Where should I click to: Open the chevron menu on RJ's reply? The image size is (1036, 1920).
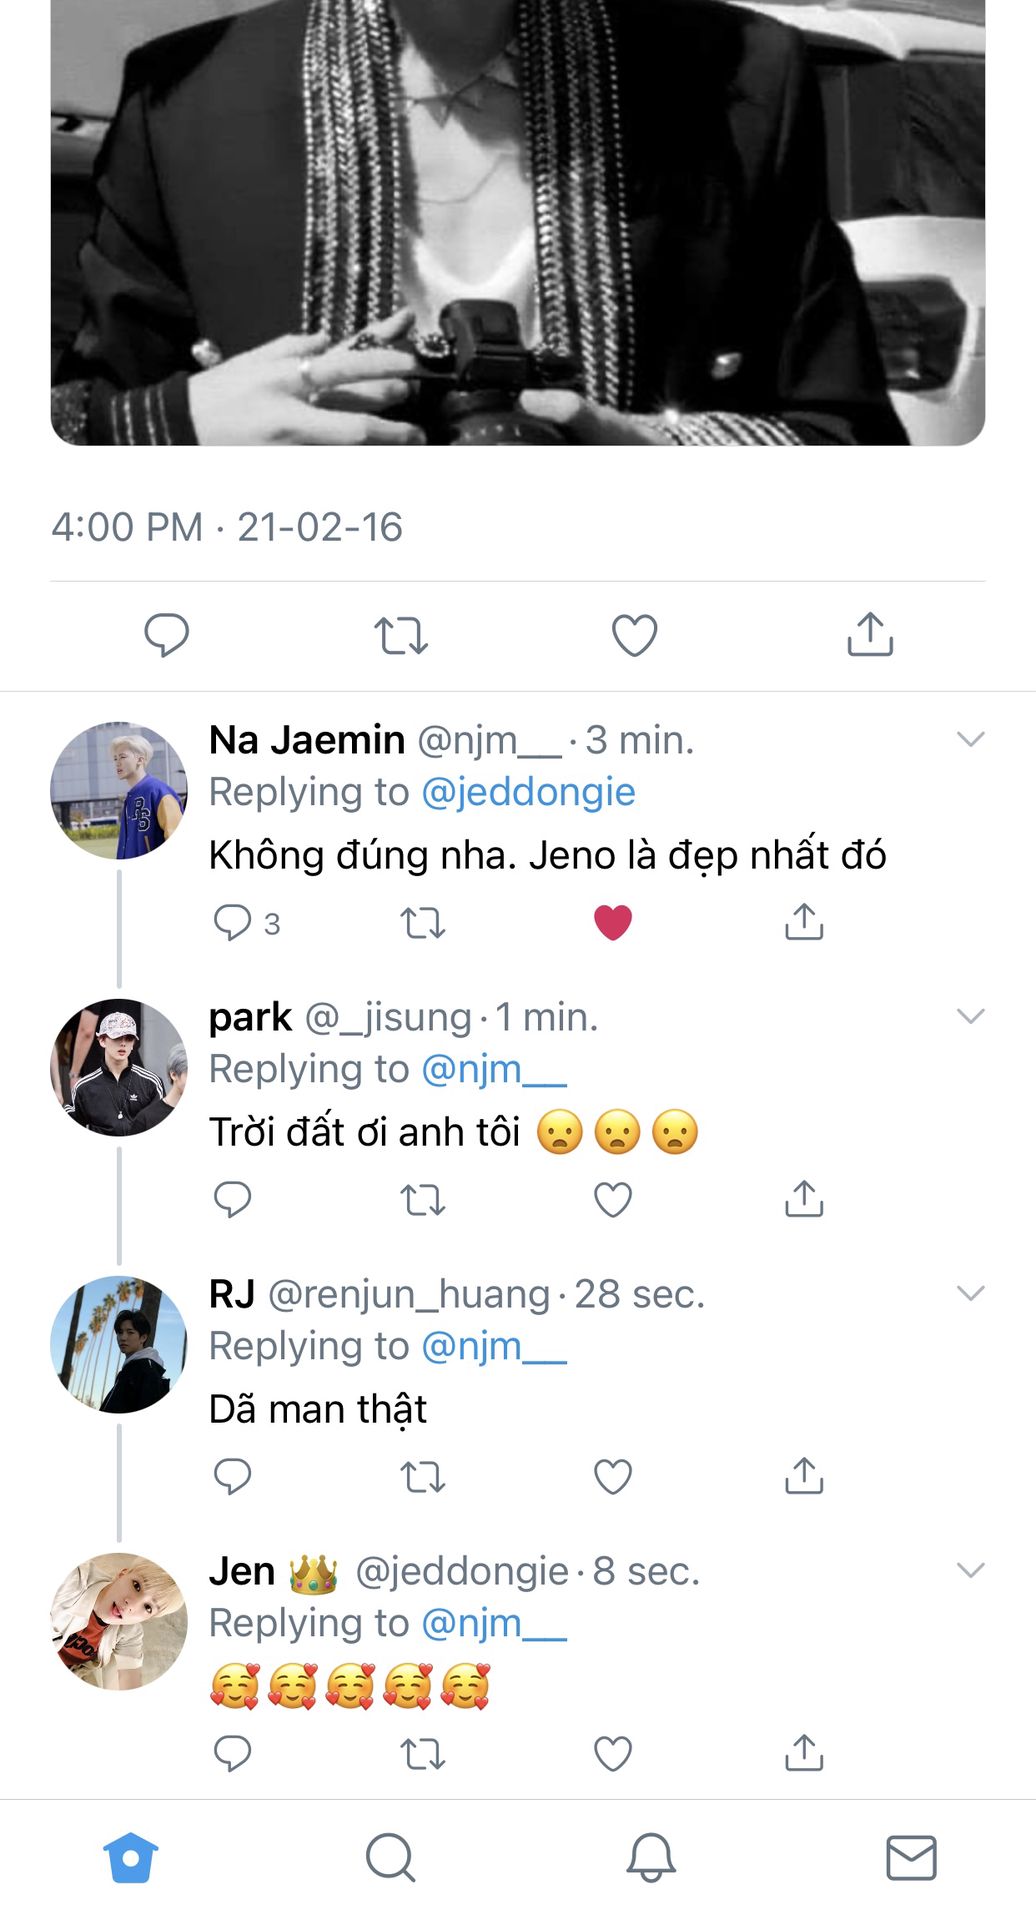970,1294
